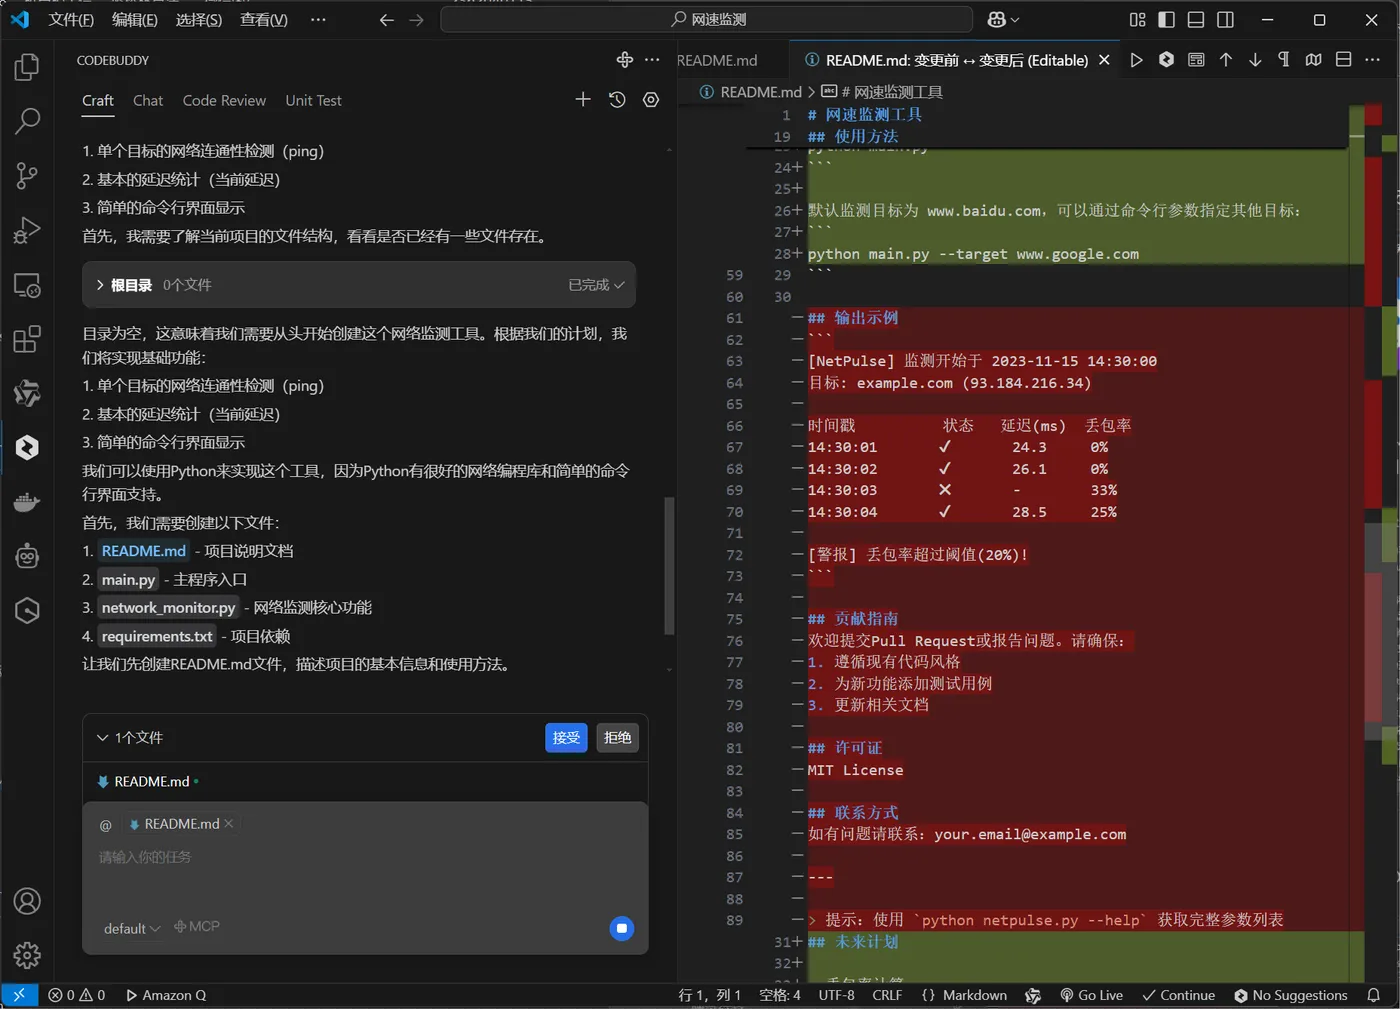Click Go Live in status bar
The height and width of the screenshot is (1009, 1400).
point(1091,995)
